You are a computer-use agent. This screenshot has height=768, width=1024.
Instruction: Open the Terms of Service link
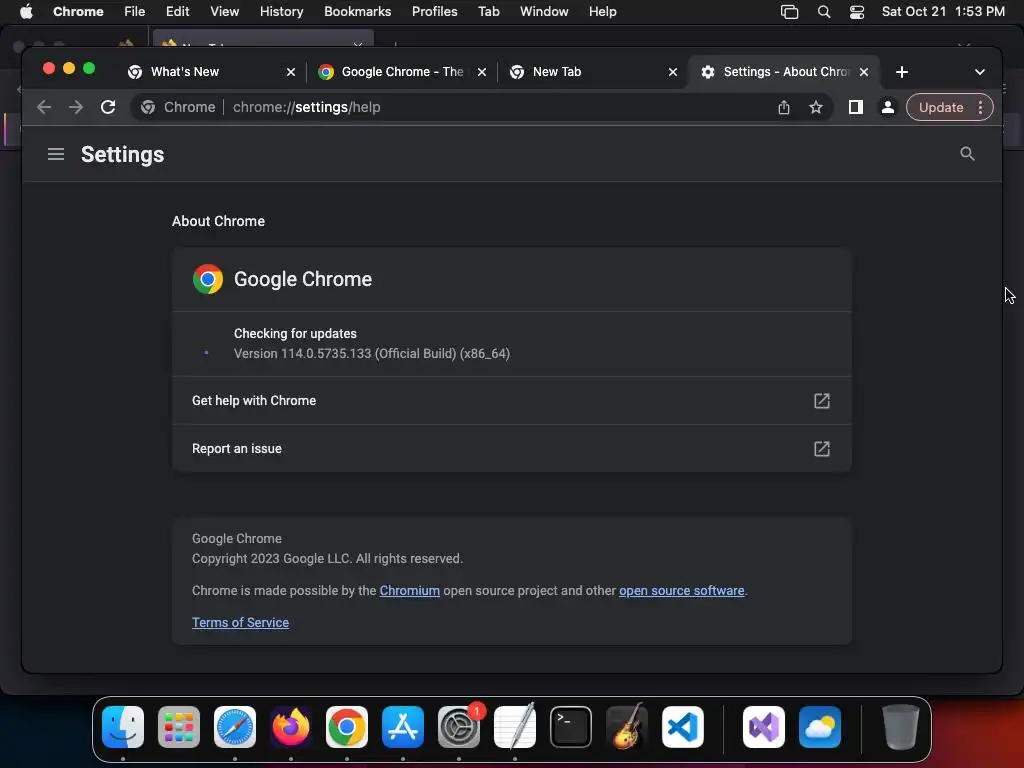click(x=240, y=622)
